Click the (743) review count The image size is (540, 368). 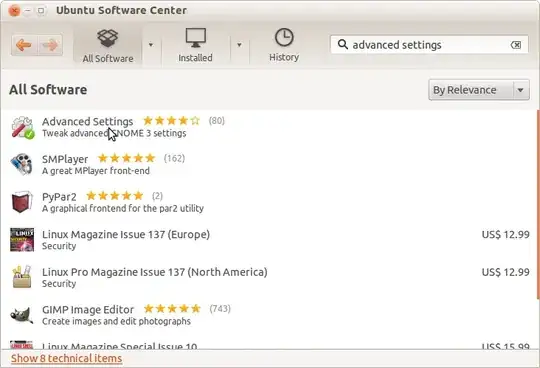pos(220,308)
